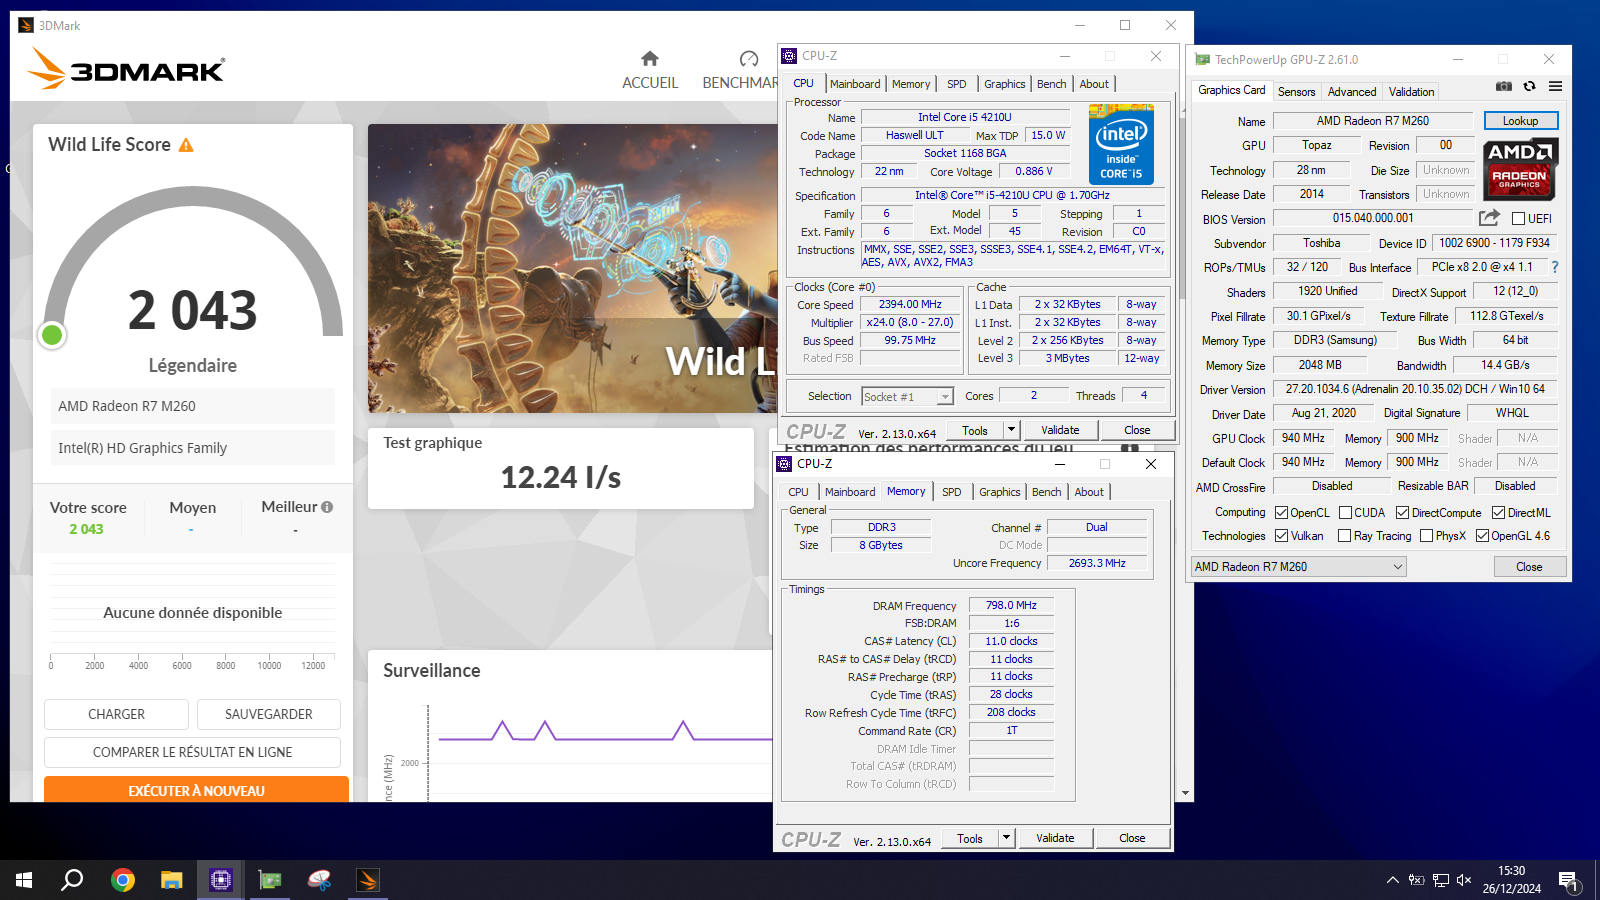
Task: Click the GPU Name field AMD Radeon R7 M260
Action: click(x=1373, y=121)
